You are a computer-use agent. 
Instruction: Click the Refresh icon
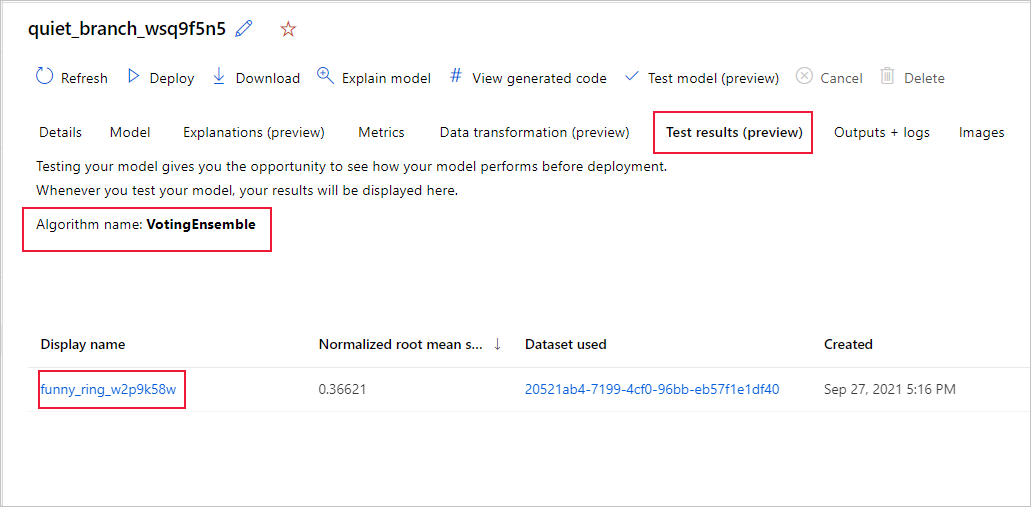[44, 76]
